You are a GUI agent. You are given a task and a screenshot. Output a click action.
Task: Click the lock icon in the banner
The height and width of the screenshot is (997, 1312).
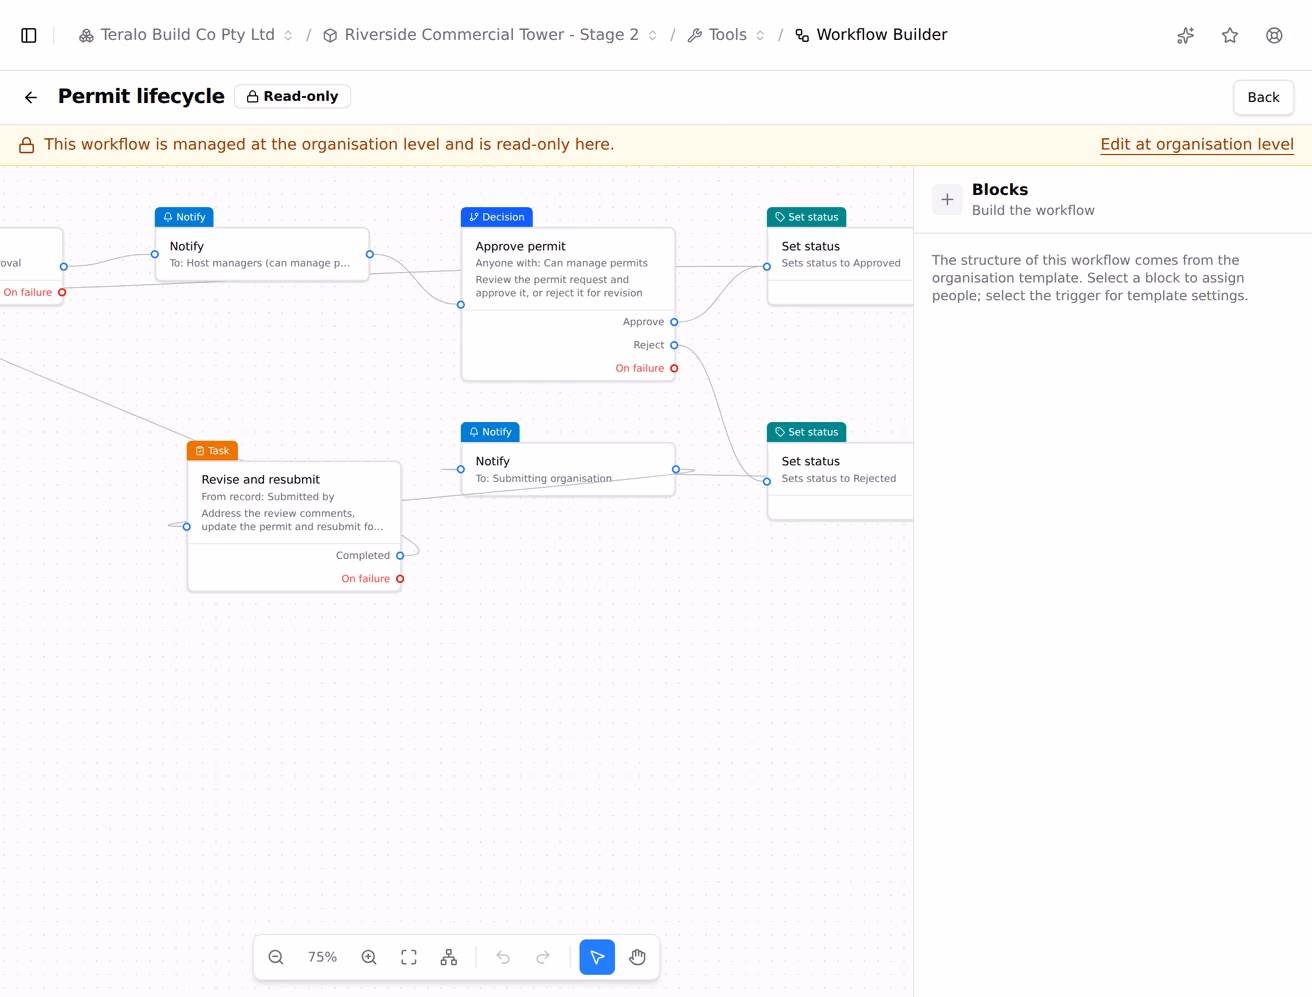click(x=27, y=145)
